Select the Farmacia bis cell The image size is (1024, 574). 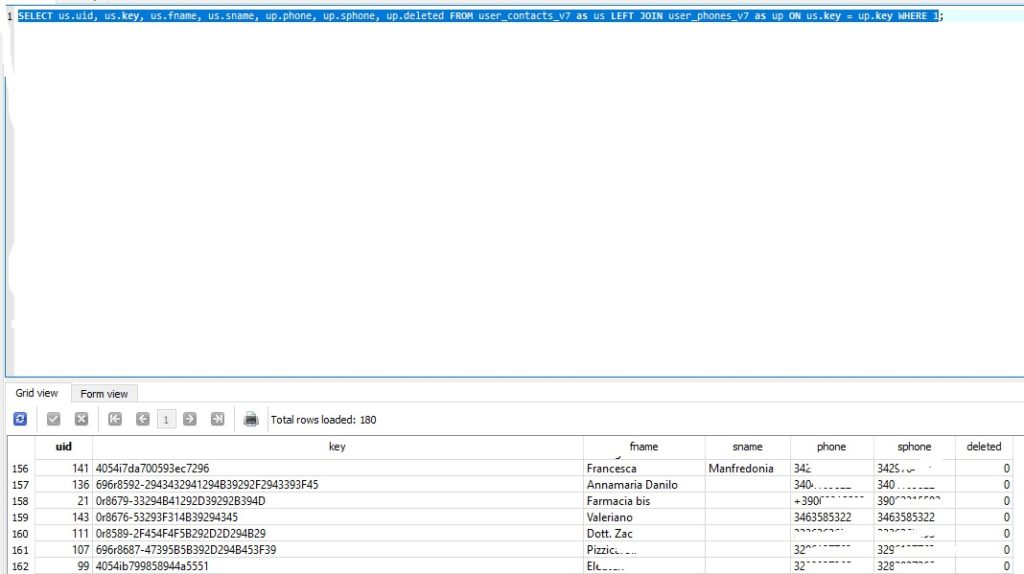tap(644, 501)
